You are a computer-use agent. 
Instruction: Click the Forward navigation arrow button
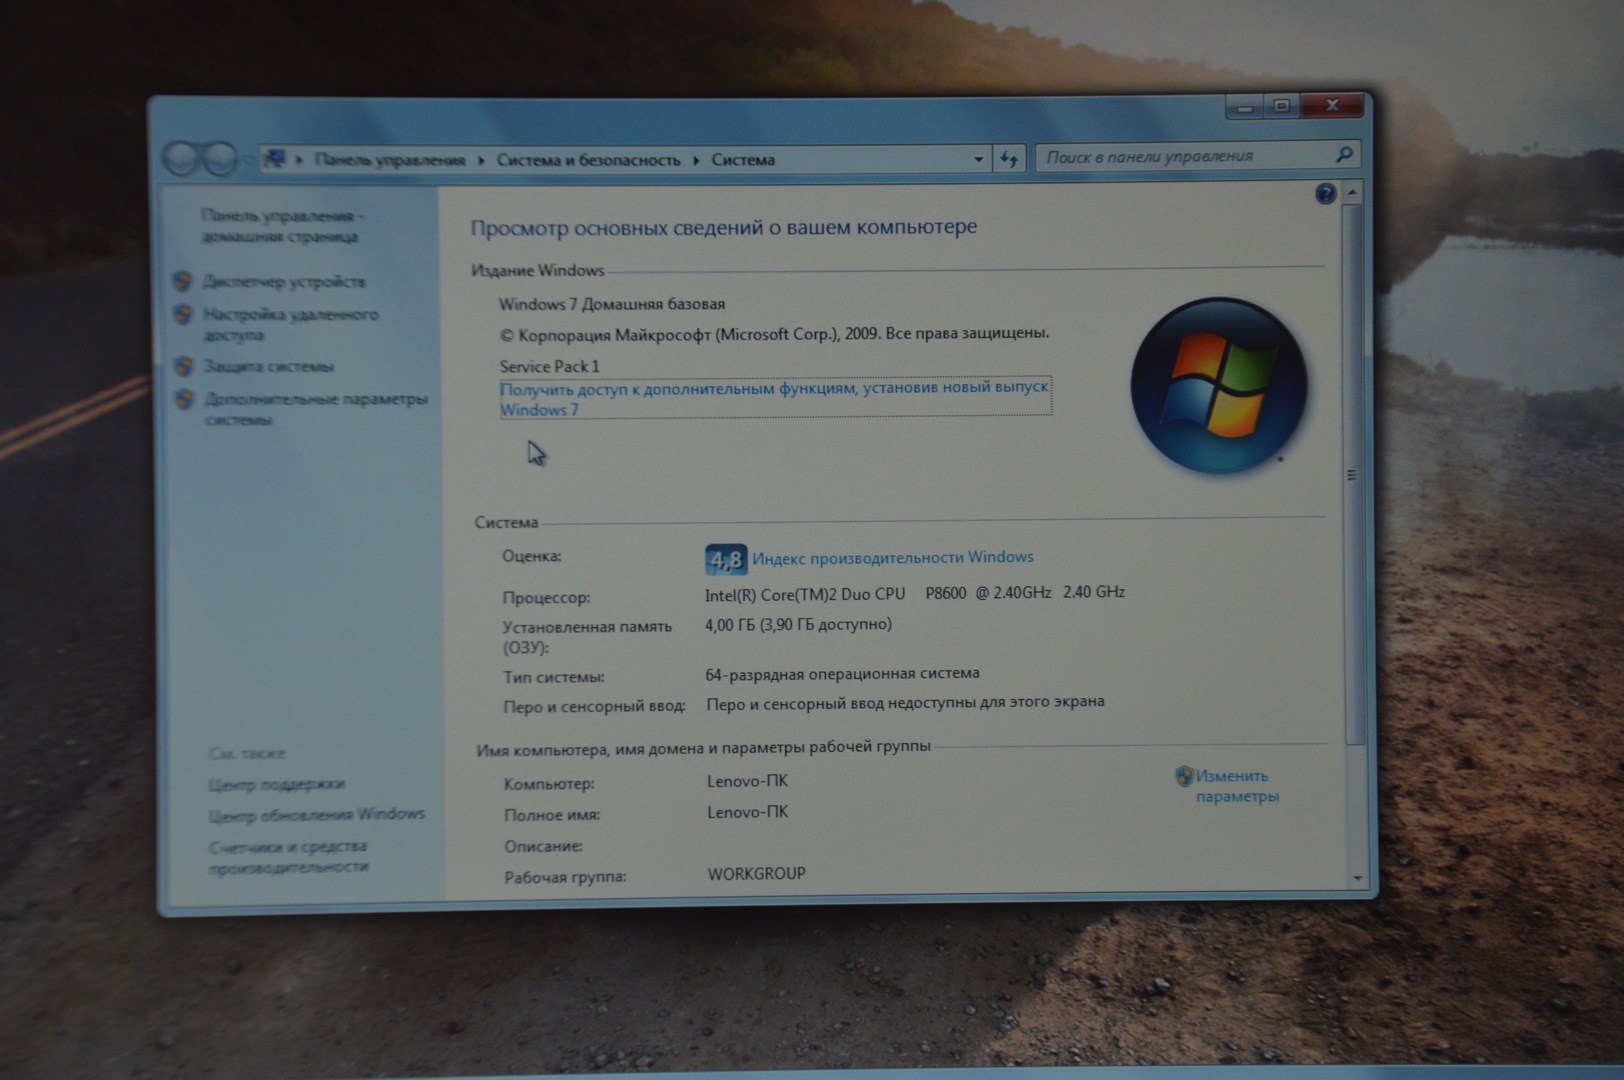pyautogui.click(x=219, y=158)
